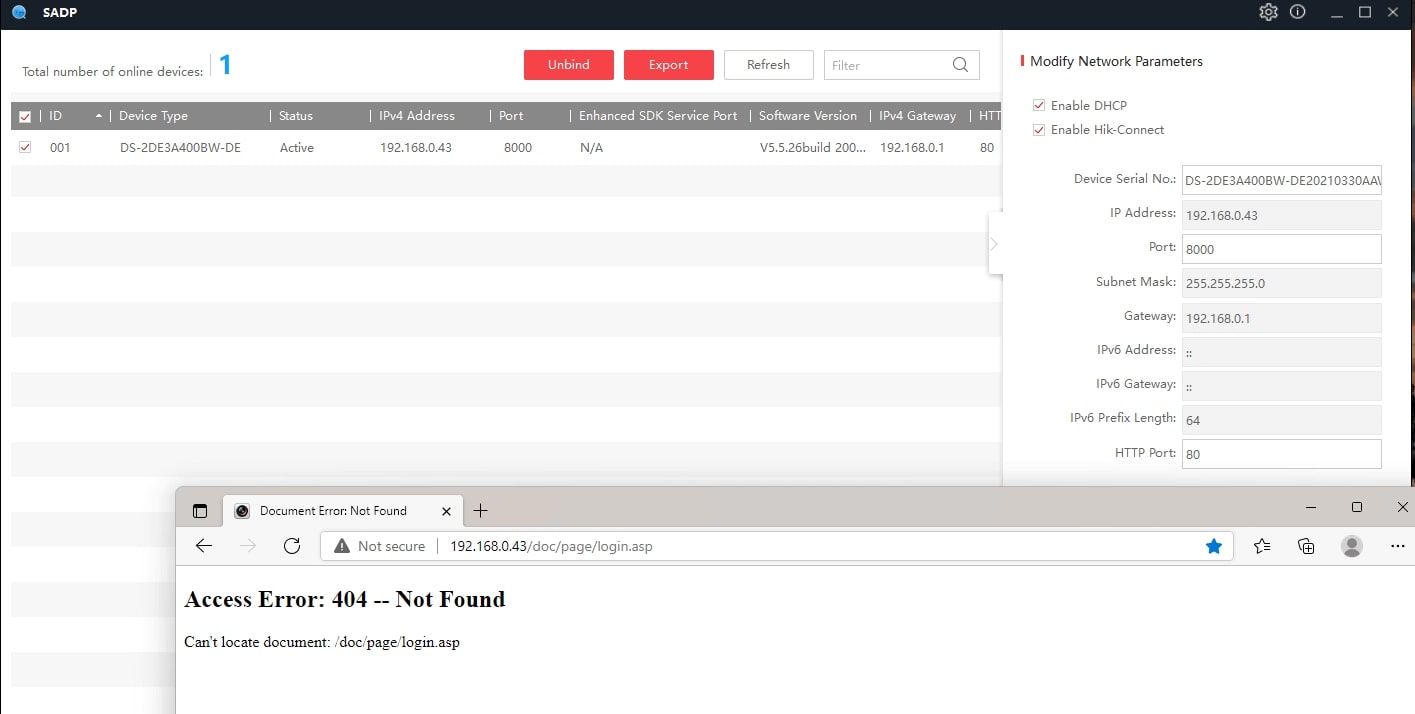Click the search magnifier in Filter box

tap(960, 65)
